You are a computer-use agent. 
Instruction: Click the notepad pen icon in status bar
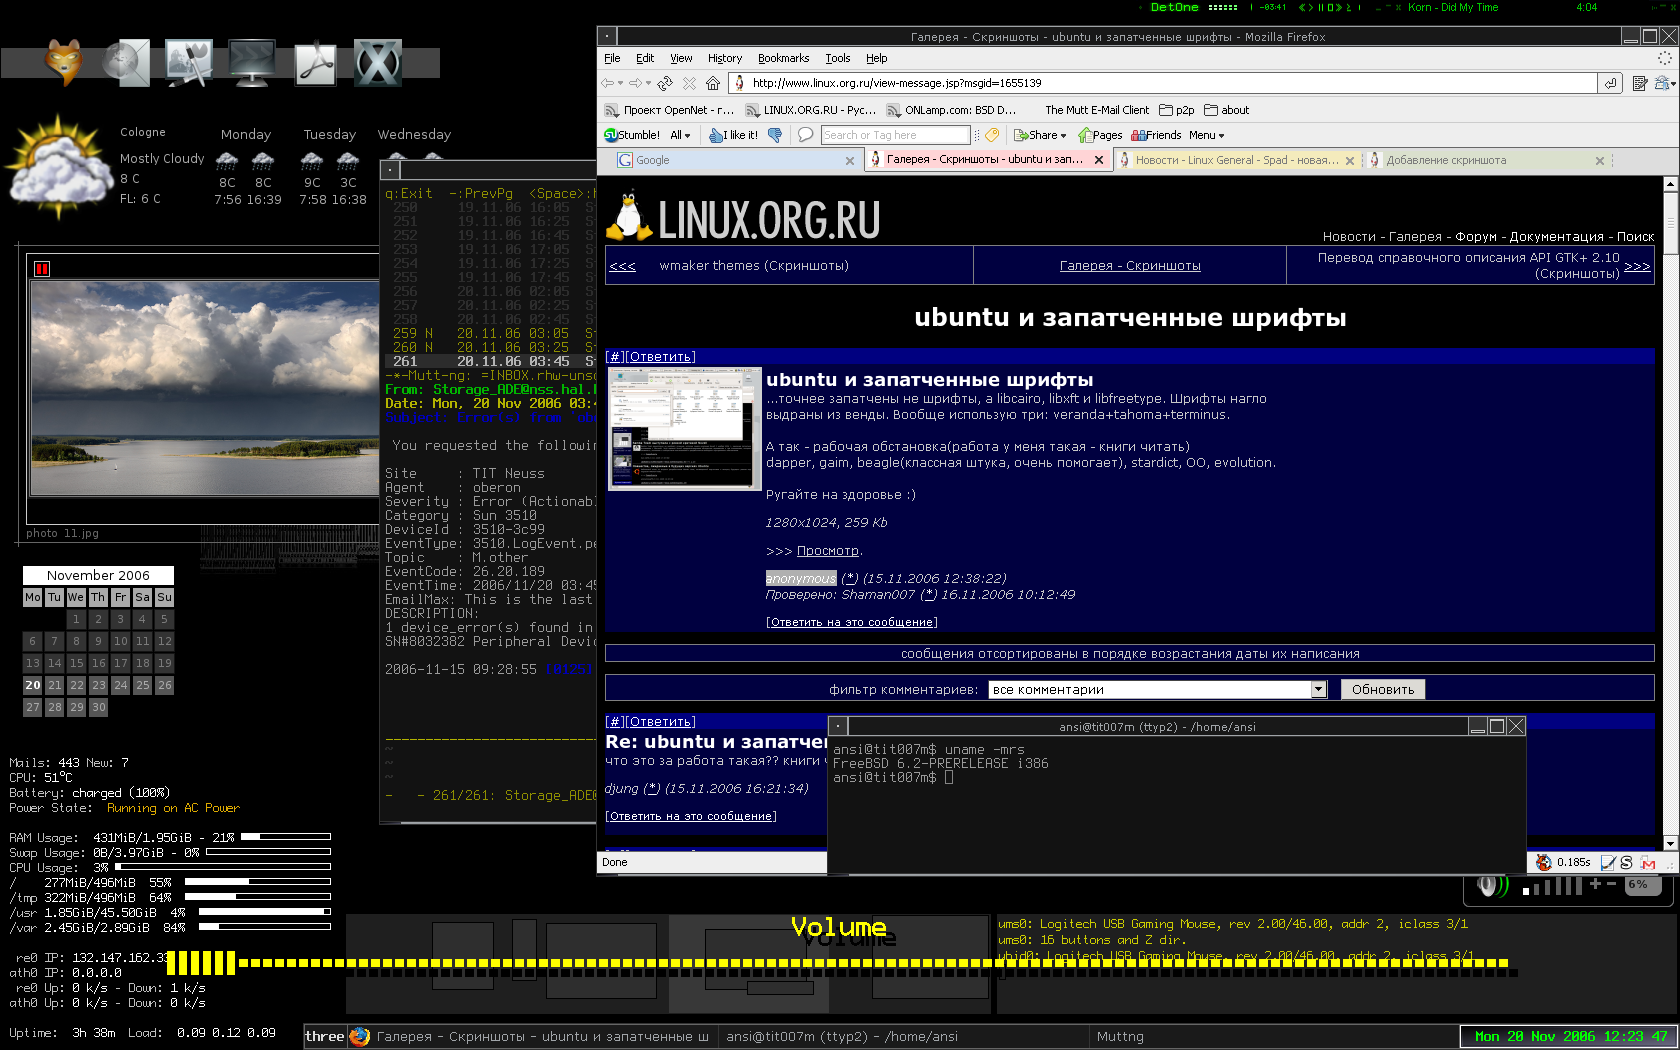pyautogui.click(x=1608, y=862)
